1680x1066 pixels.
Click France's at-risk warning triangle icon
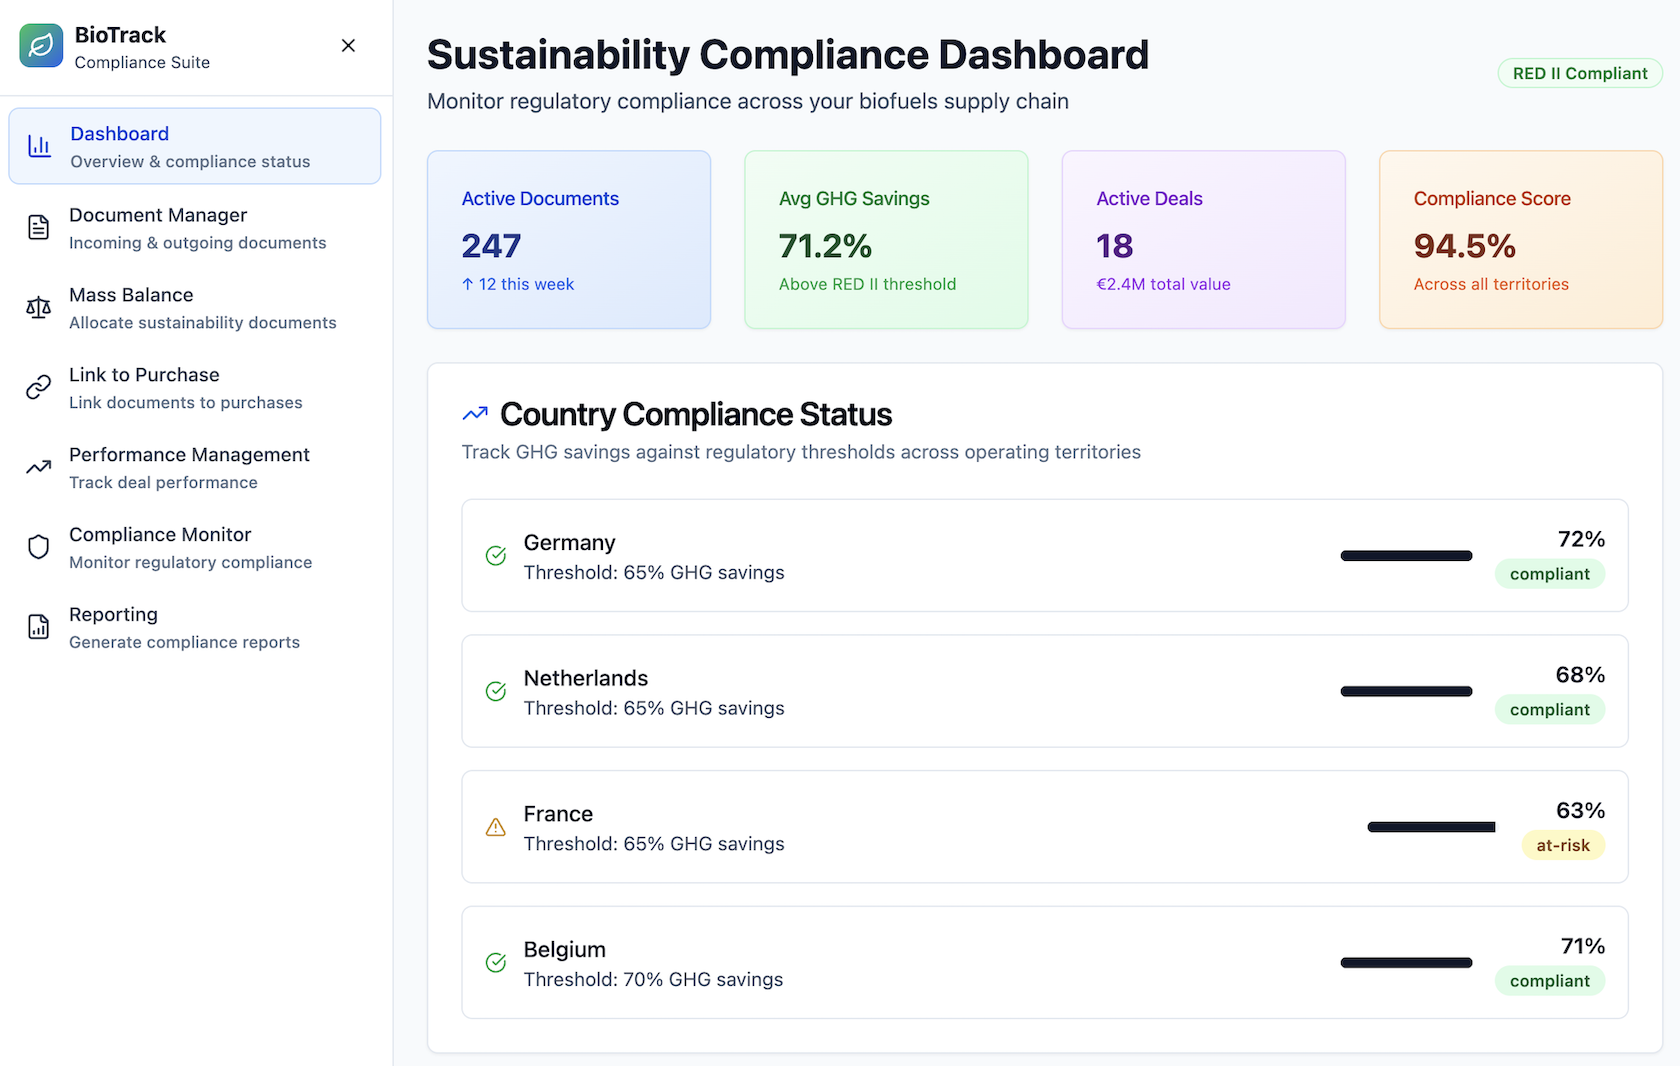[495, 827]
